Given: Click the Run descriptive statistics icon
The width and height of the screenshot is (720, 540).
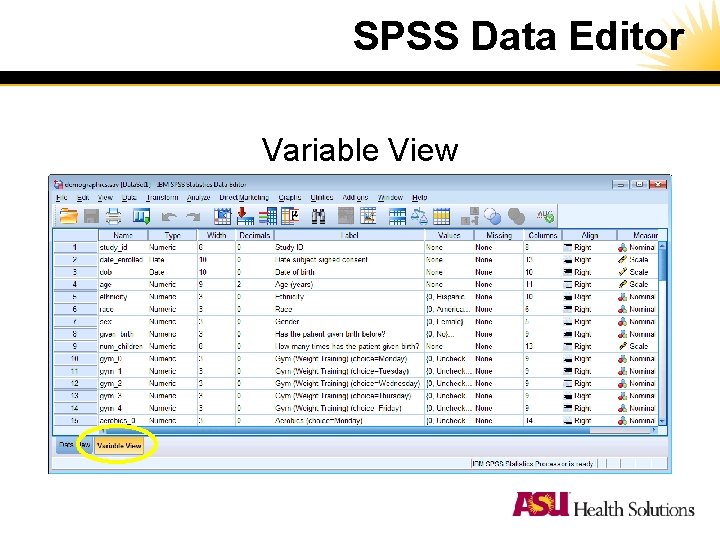Looking at the screenshot, I should [x=290, y=216].
